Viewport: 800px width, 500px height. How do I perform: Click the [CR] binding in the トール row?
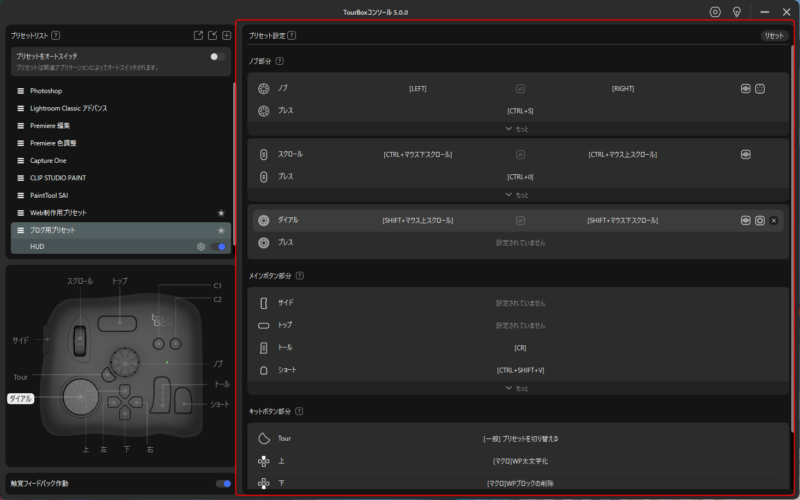[520, 348]
